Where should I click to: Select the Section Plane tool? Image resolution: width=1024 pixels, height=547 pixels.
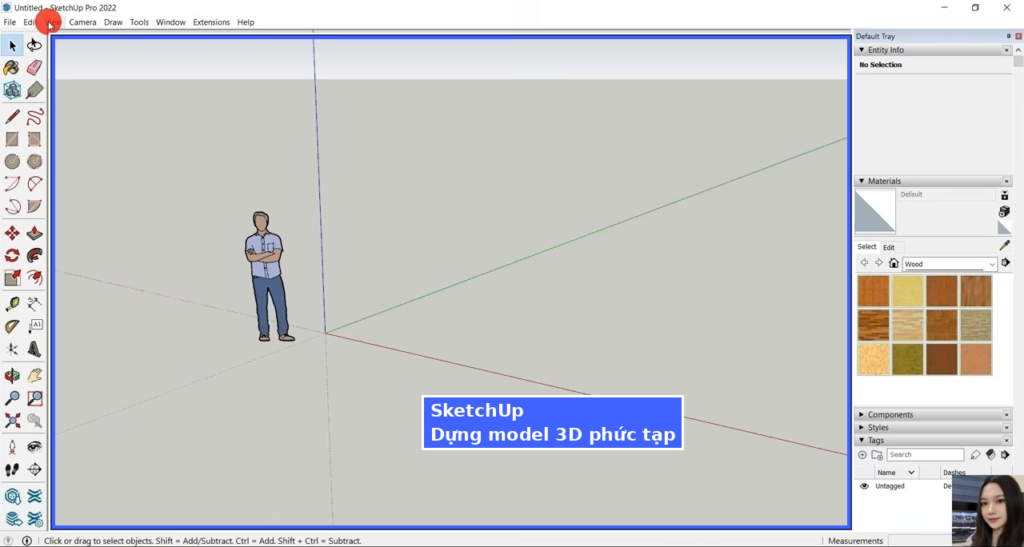[35, 469]
